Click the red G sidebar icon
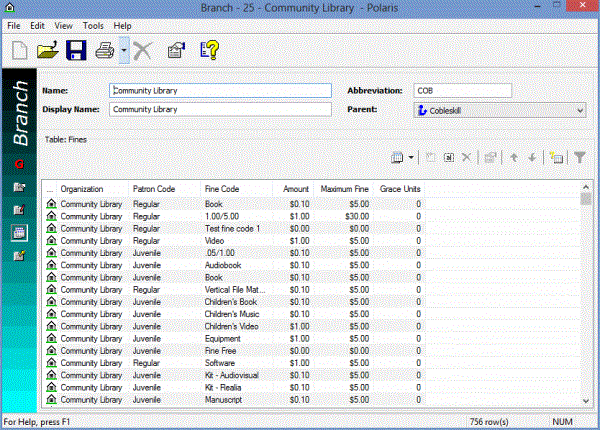Image resolution: width=600 pixels, height=430 pixels. 19,165
